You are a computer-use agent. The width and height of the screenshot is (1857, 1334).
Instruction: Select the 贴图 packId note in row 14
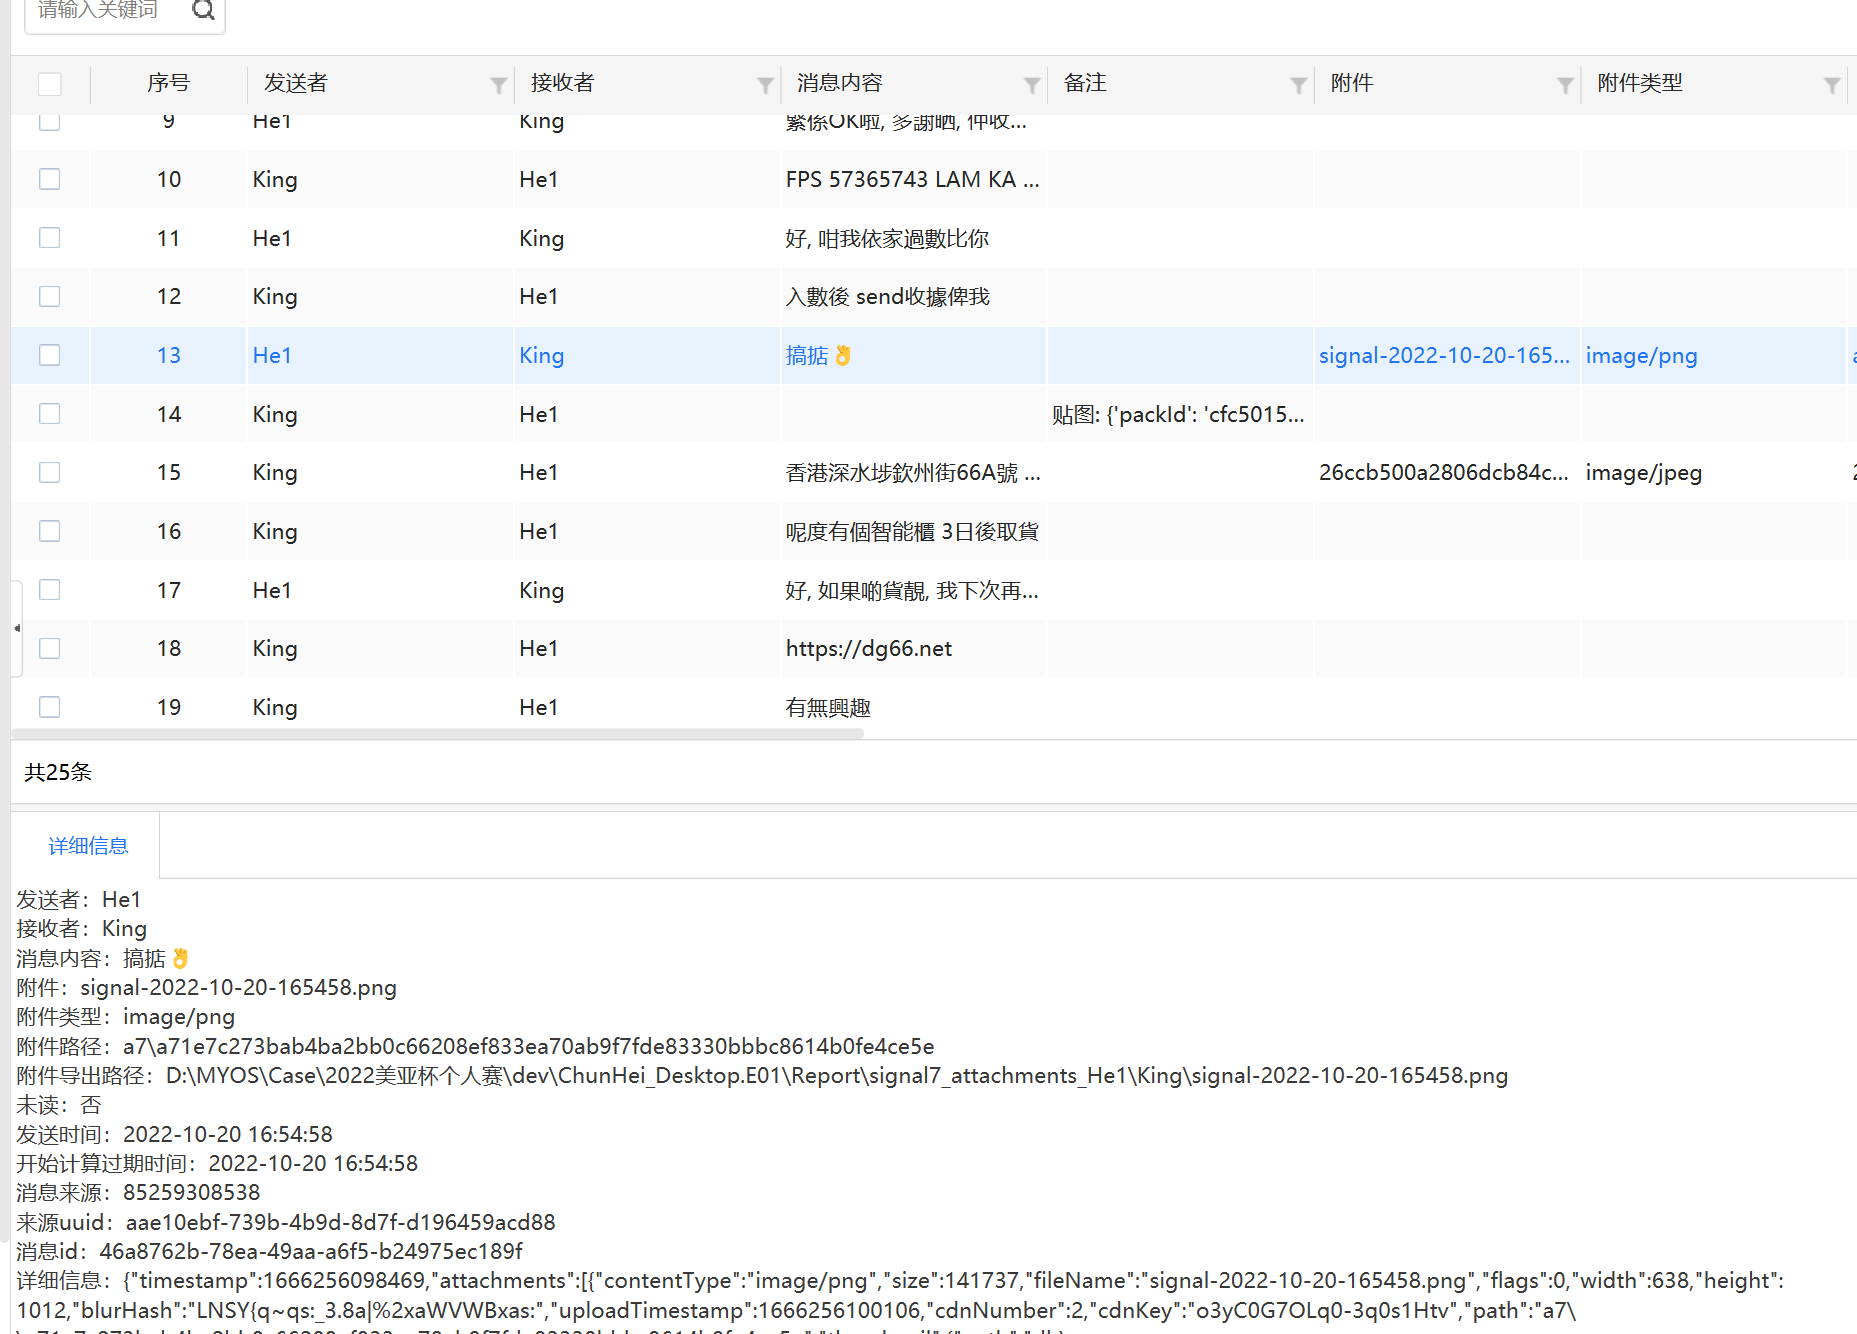(x=1178, y=415)
